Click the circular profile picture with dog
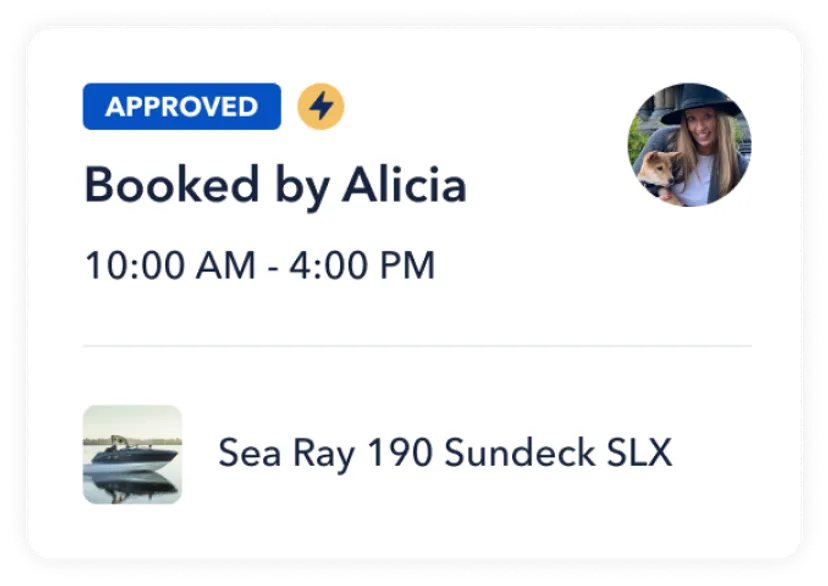828x586 pixels. [687, 145]
